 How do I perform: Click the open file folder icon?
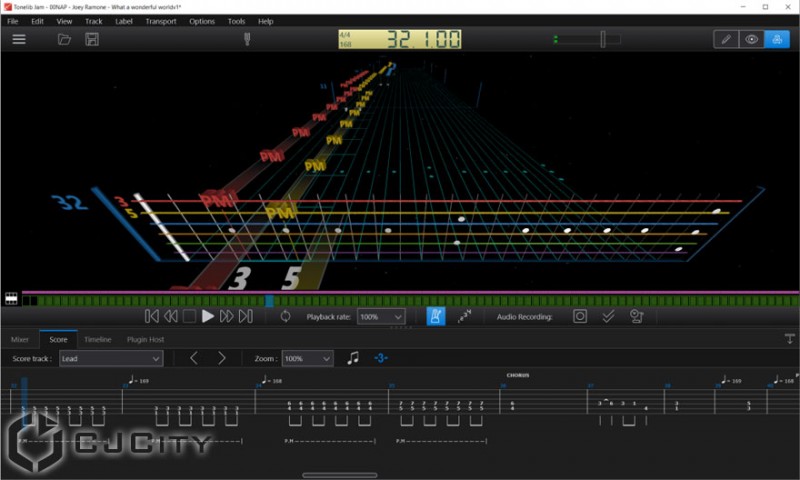(65, 39)
